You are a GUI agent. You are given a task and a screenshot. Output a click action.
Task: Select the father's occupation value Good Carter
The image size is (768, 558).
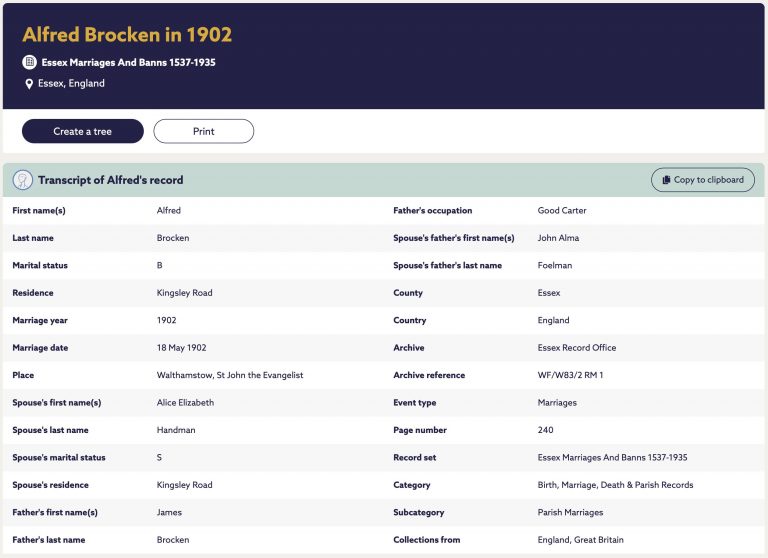tap(562, 210)
